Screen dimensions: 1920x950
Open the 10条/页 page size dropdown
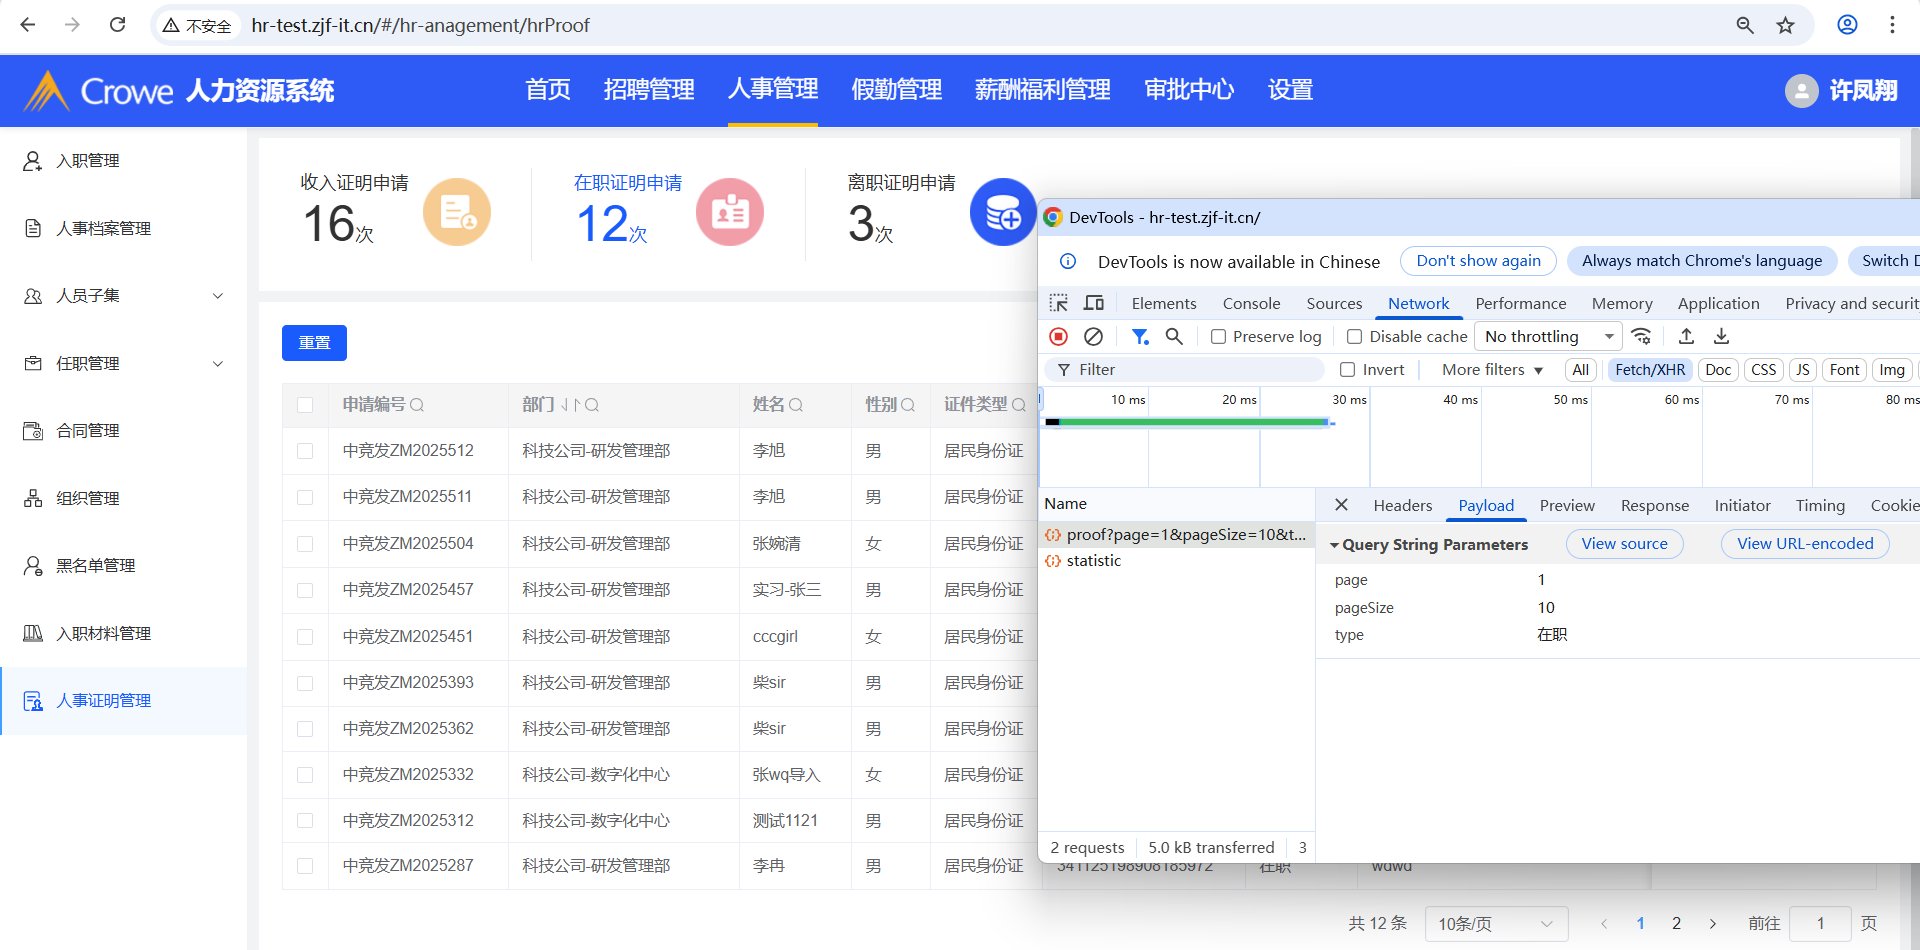pyautogui.click(x=1495, y=924)
